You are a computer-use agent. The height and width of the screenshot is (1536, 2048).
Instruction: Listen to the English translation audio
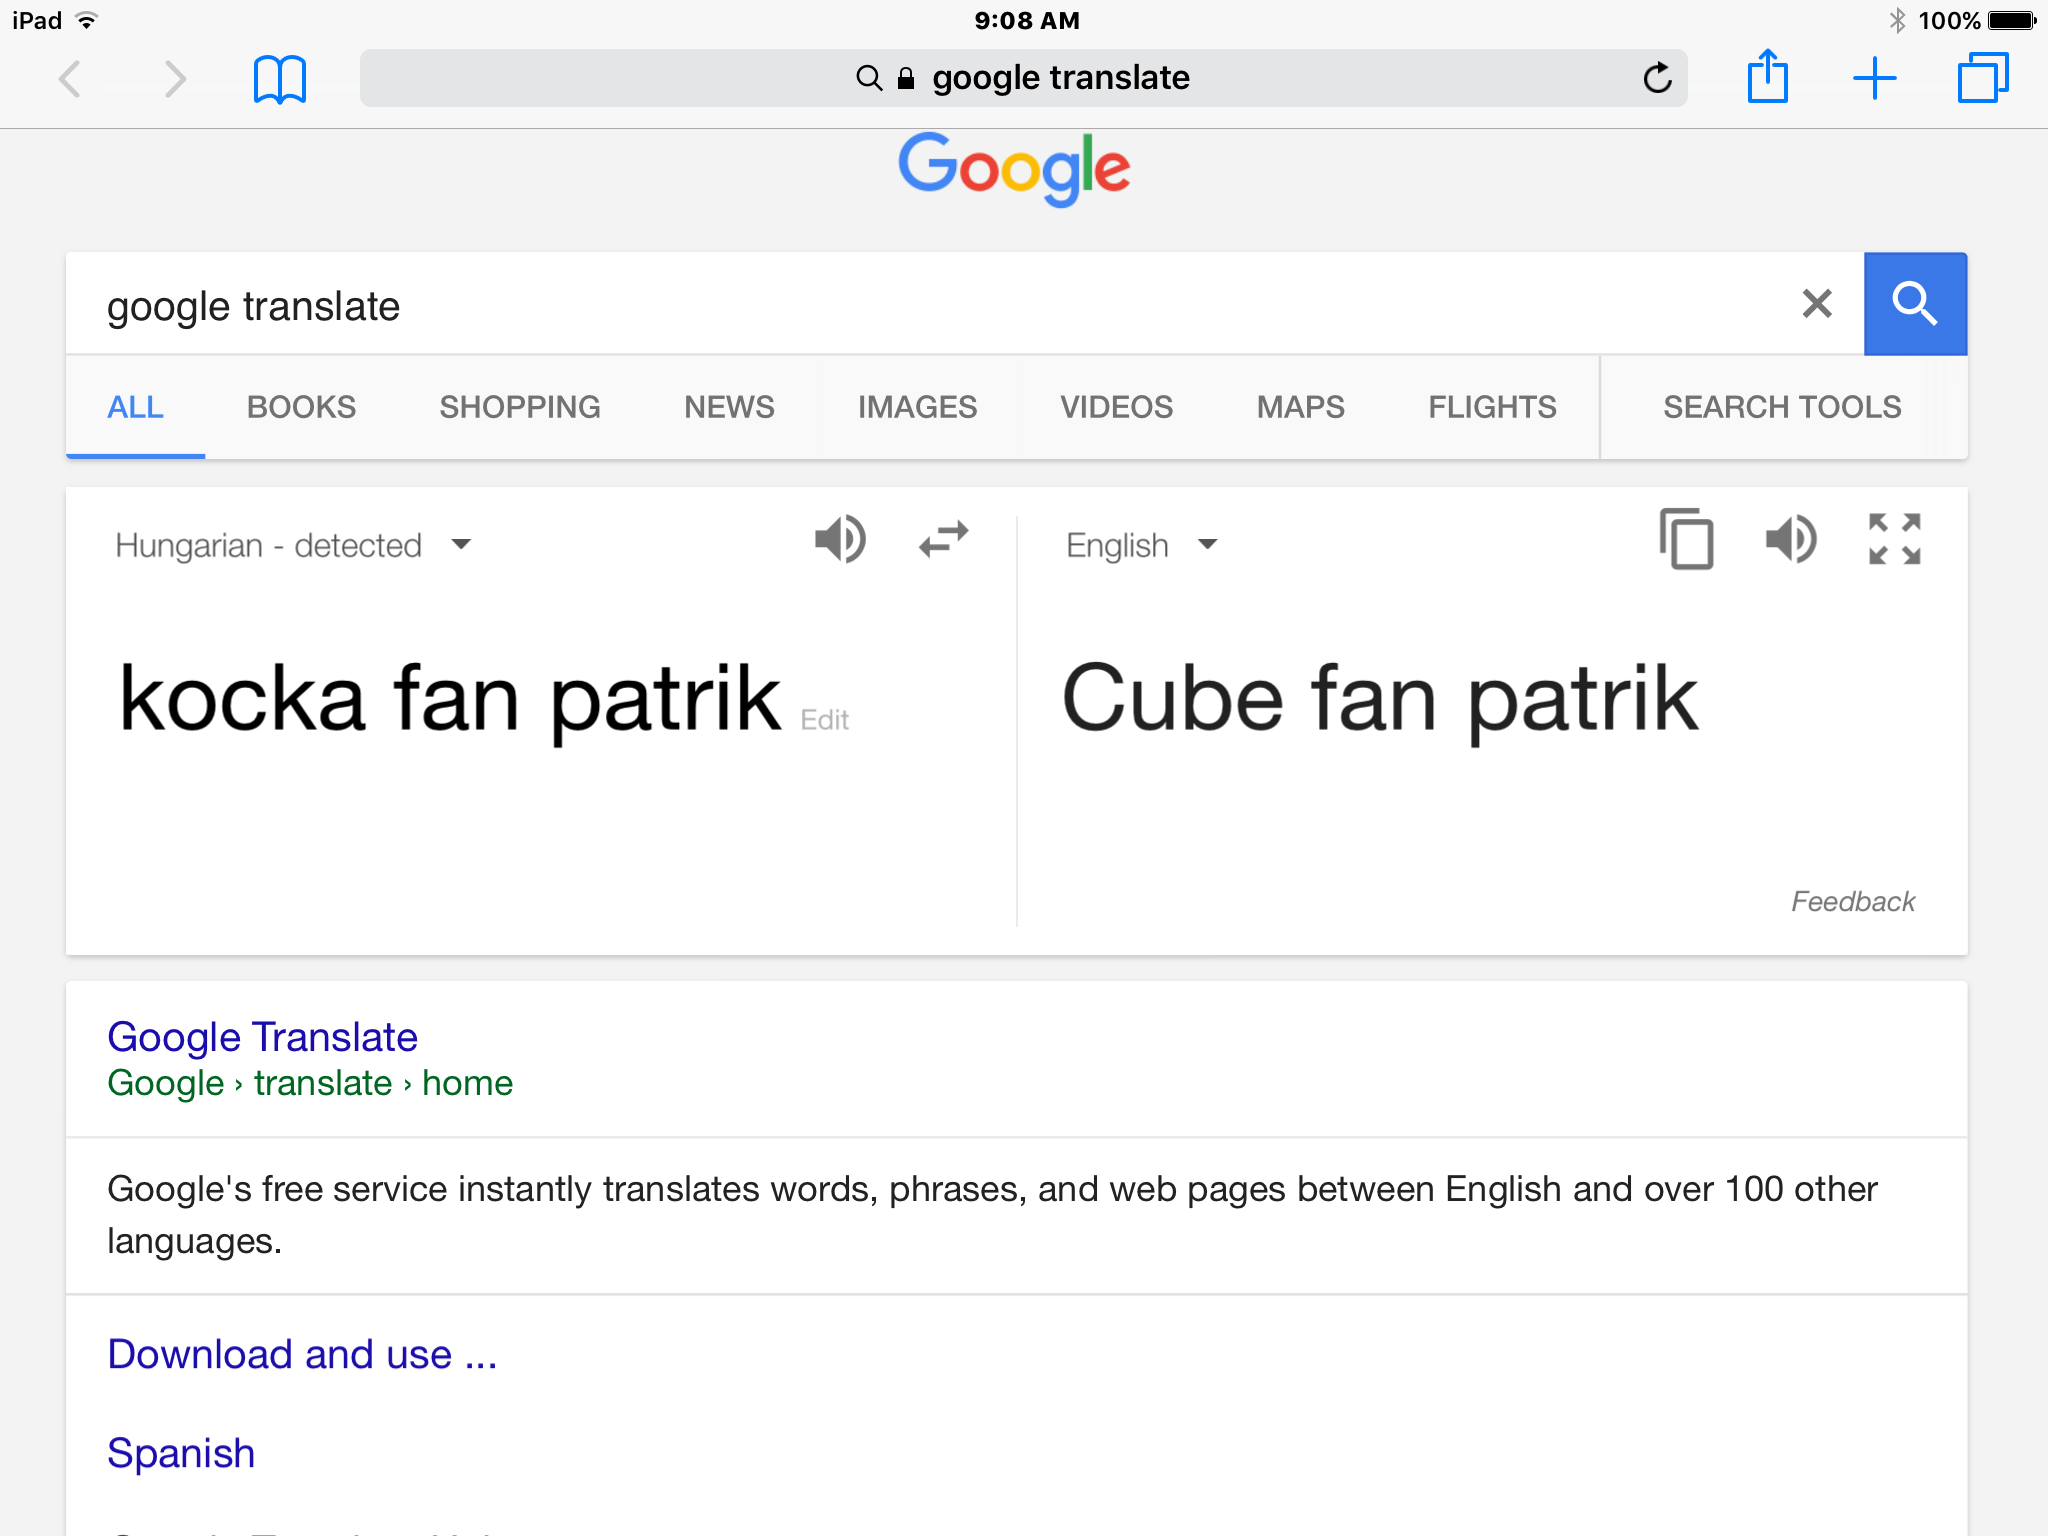point(1791,540)
